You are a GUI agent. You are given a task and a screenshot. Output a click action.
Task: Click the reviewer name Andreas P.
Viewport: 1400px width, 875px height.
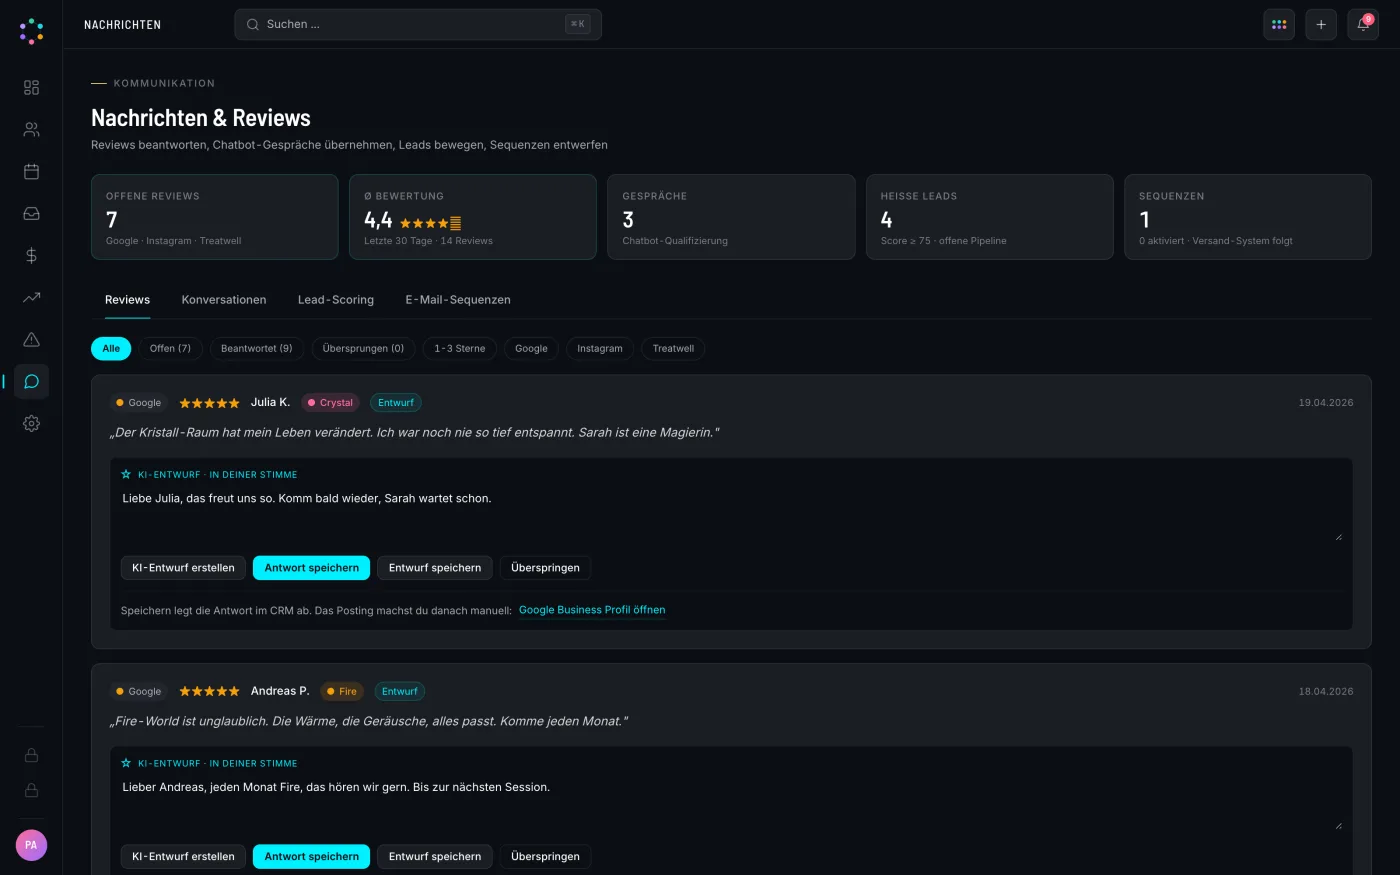click(x=280, y=691)
